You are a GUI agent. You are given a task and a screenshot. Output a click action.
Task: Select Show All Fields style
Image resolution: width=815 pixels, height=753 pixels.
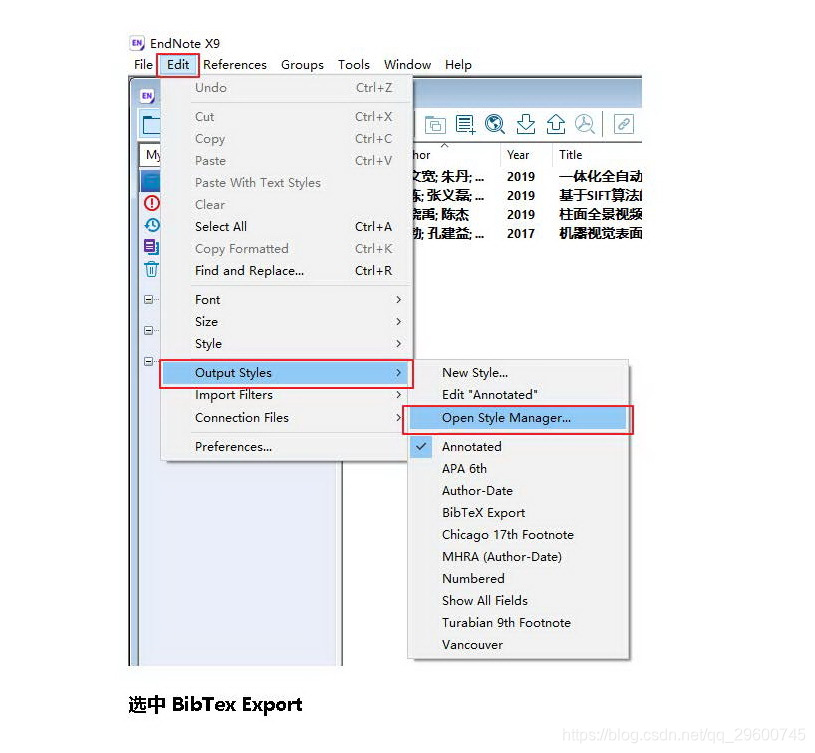518,601
